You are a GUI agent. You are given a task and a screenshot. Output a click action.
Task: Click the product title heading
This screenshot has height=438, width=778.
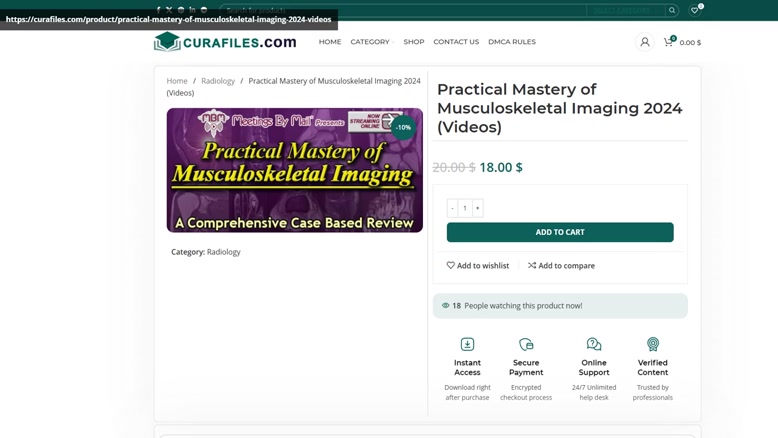pyautogui.click(x=560, y=108)
